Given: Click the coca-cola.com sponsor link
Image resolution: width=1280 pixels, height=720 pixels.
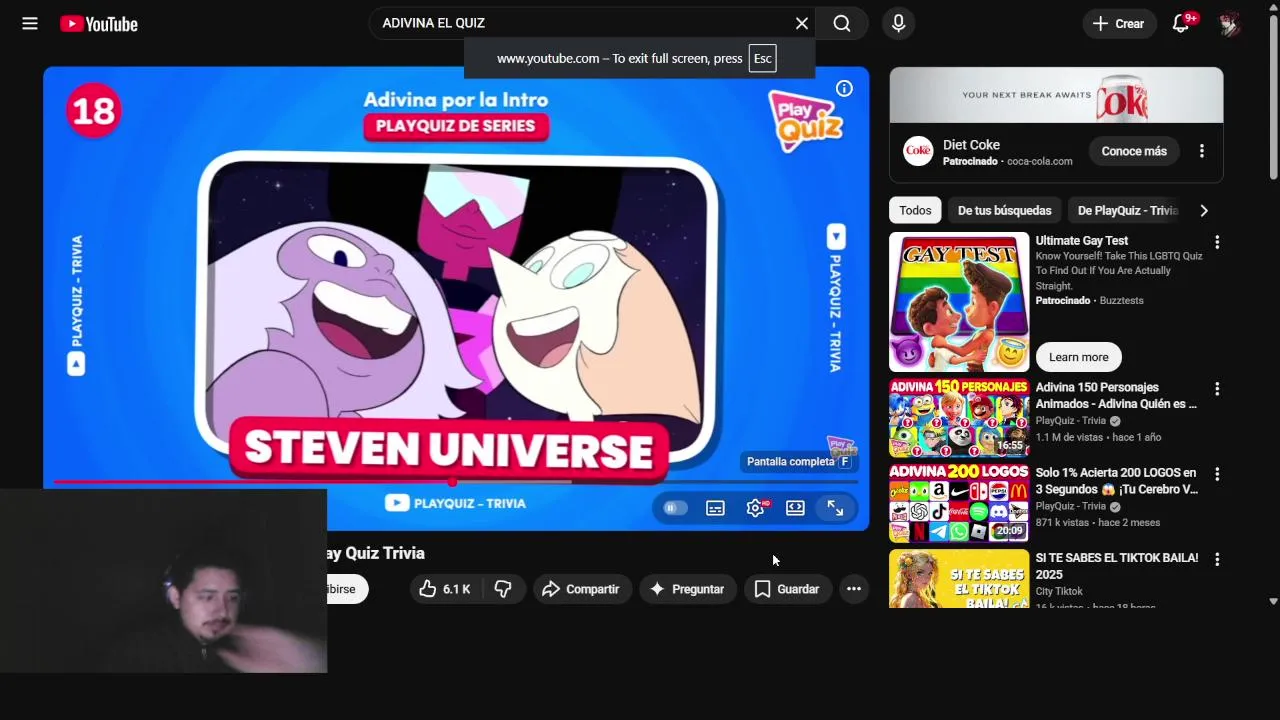Looking at the screenshot, I should coord(1040,162).
